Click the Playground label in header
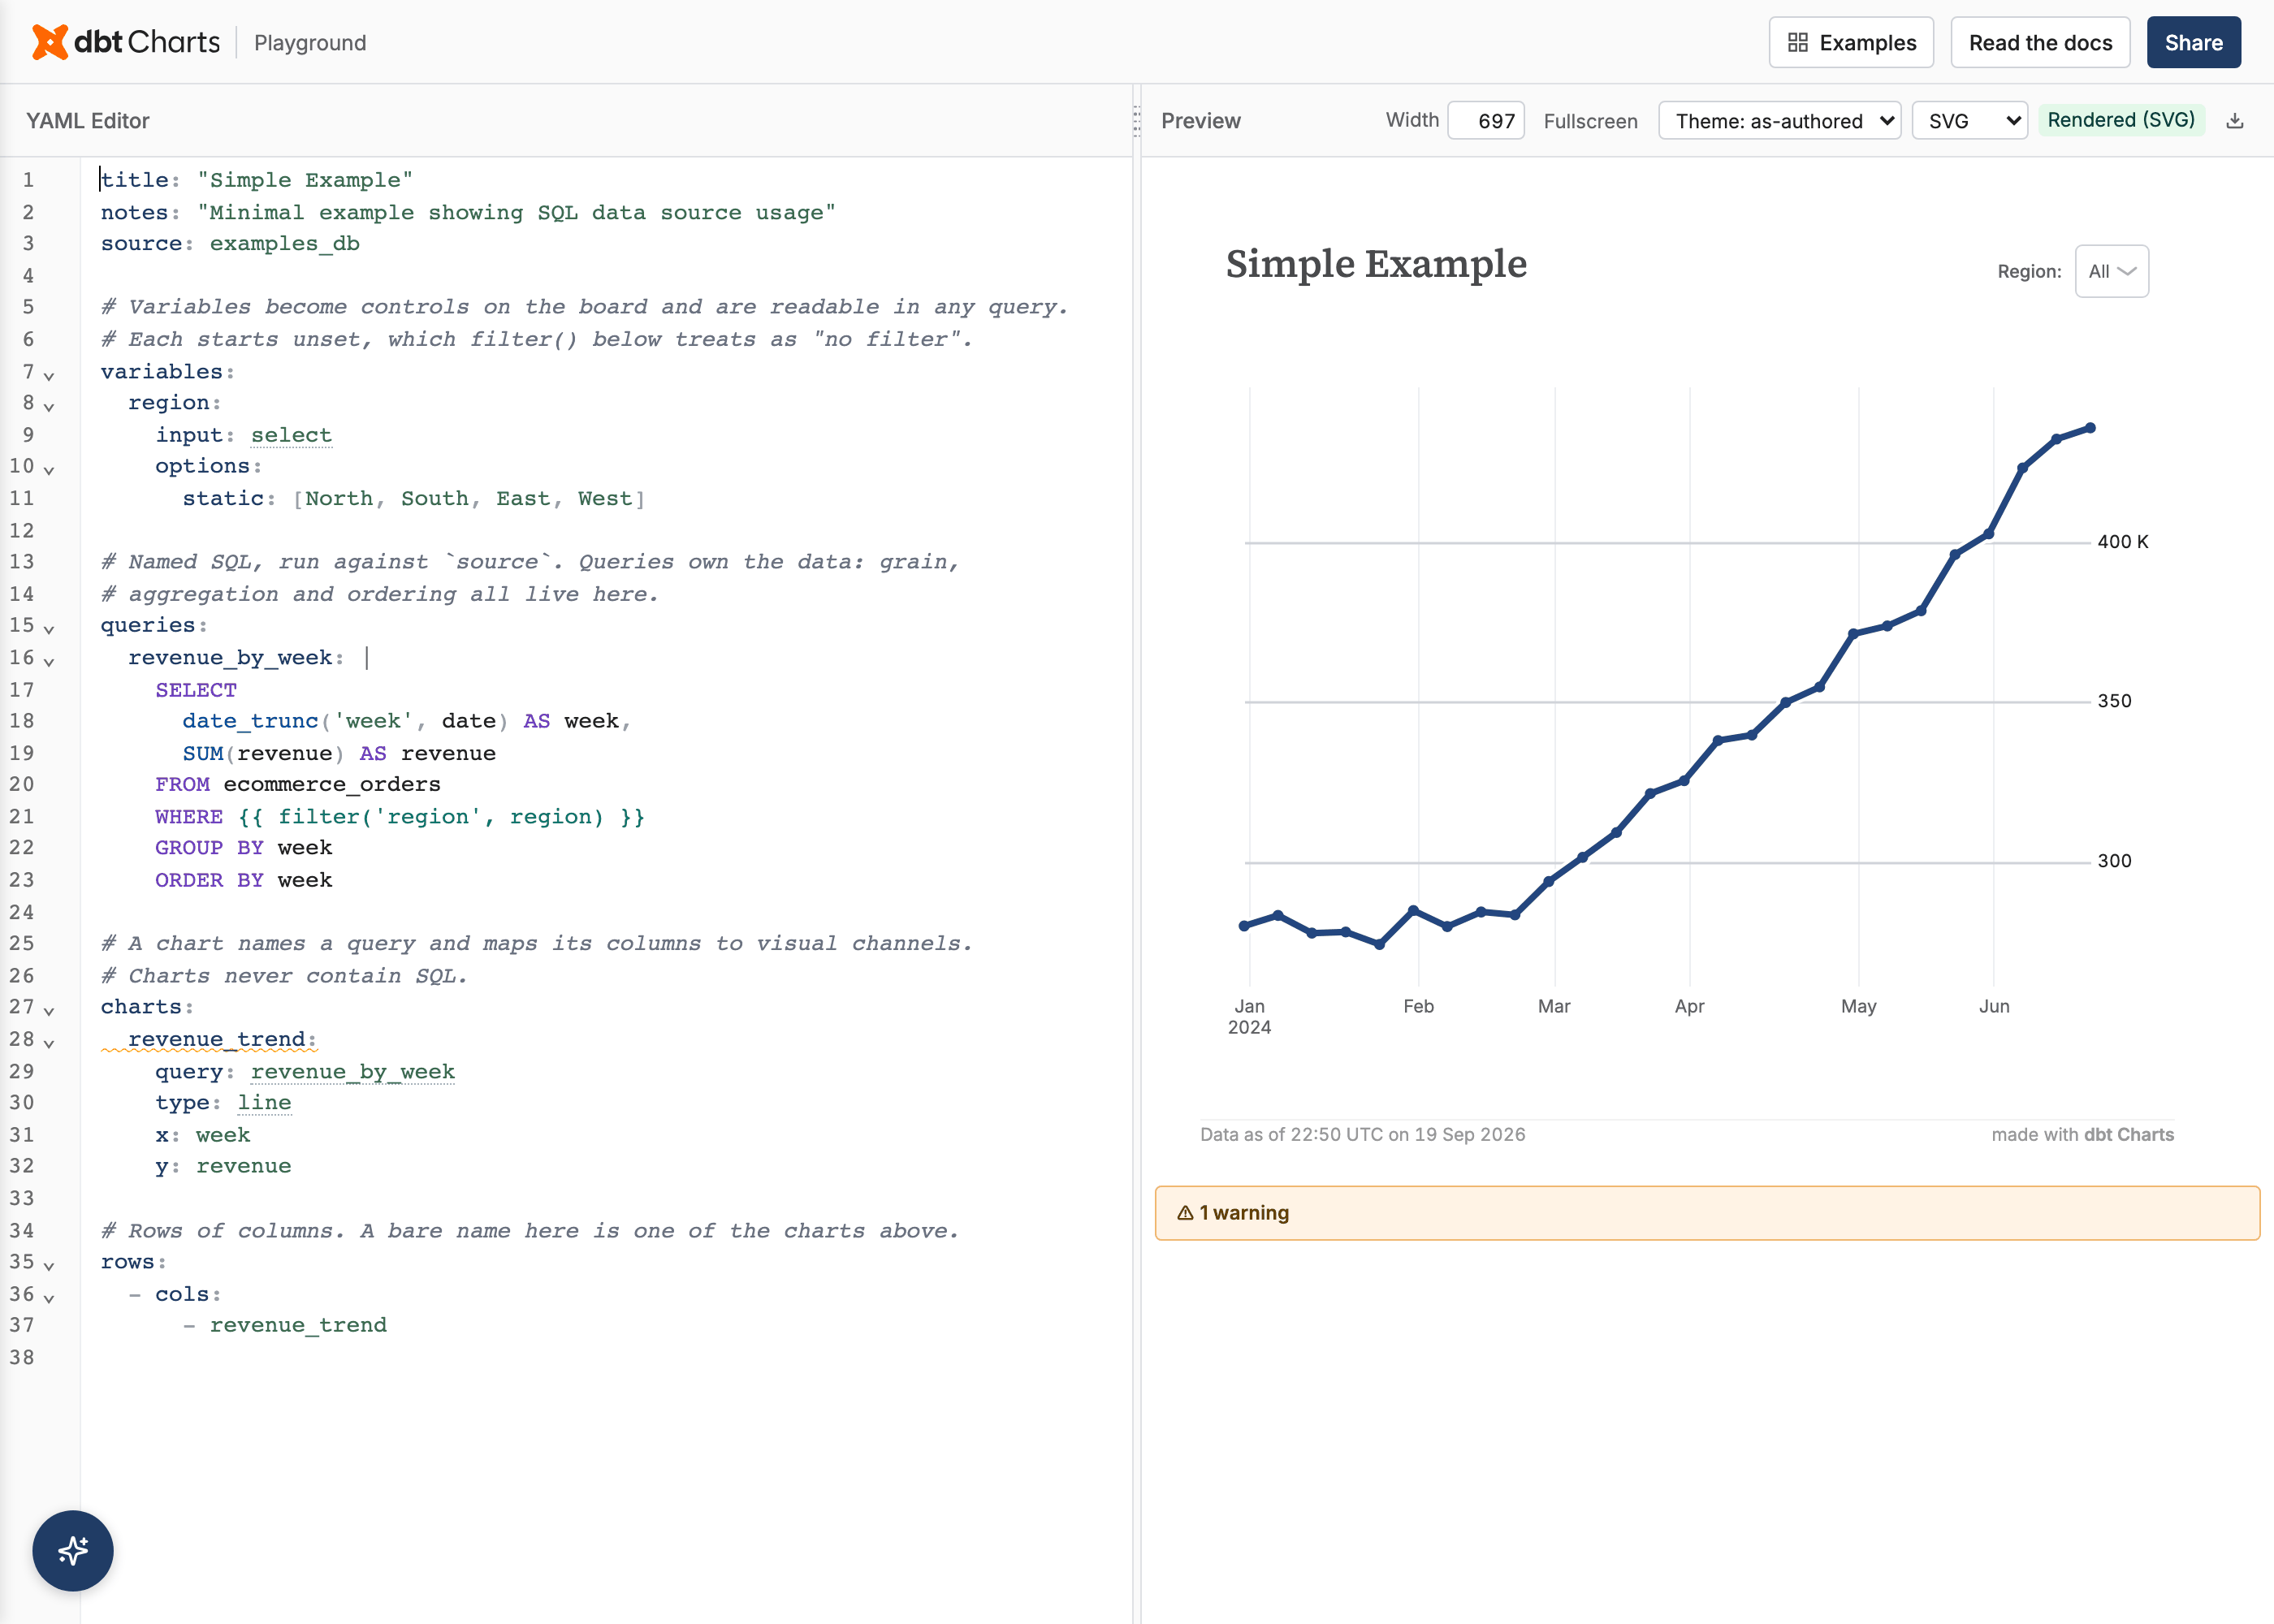 tap(310, 43)
